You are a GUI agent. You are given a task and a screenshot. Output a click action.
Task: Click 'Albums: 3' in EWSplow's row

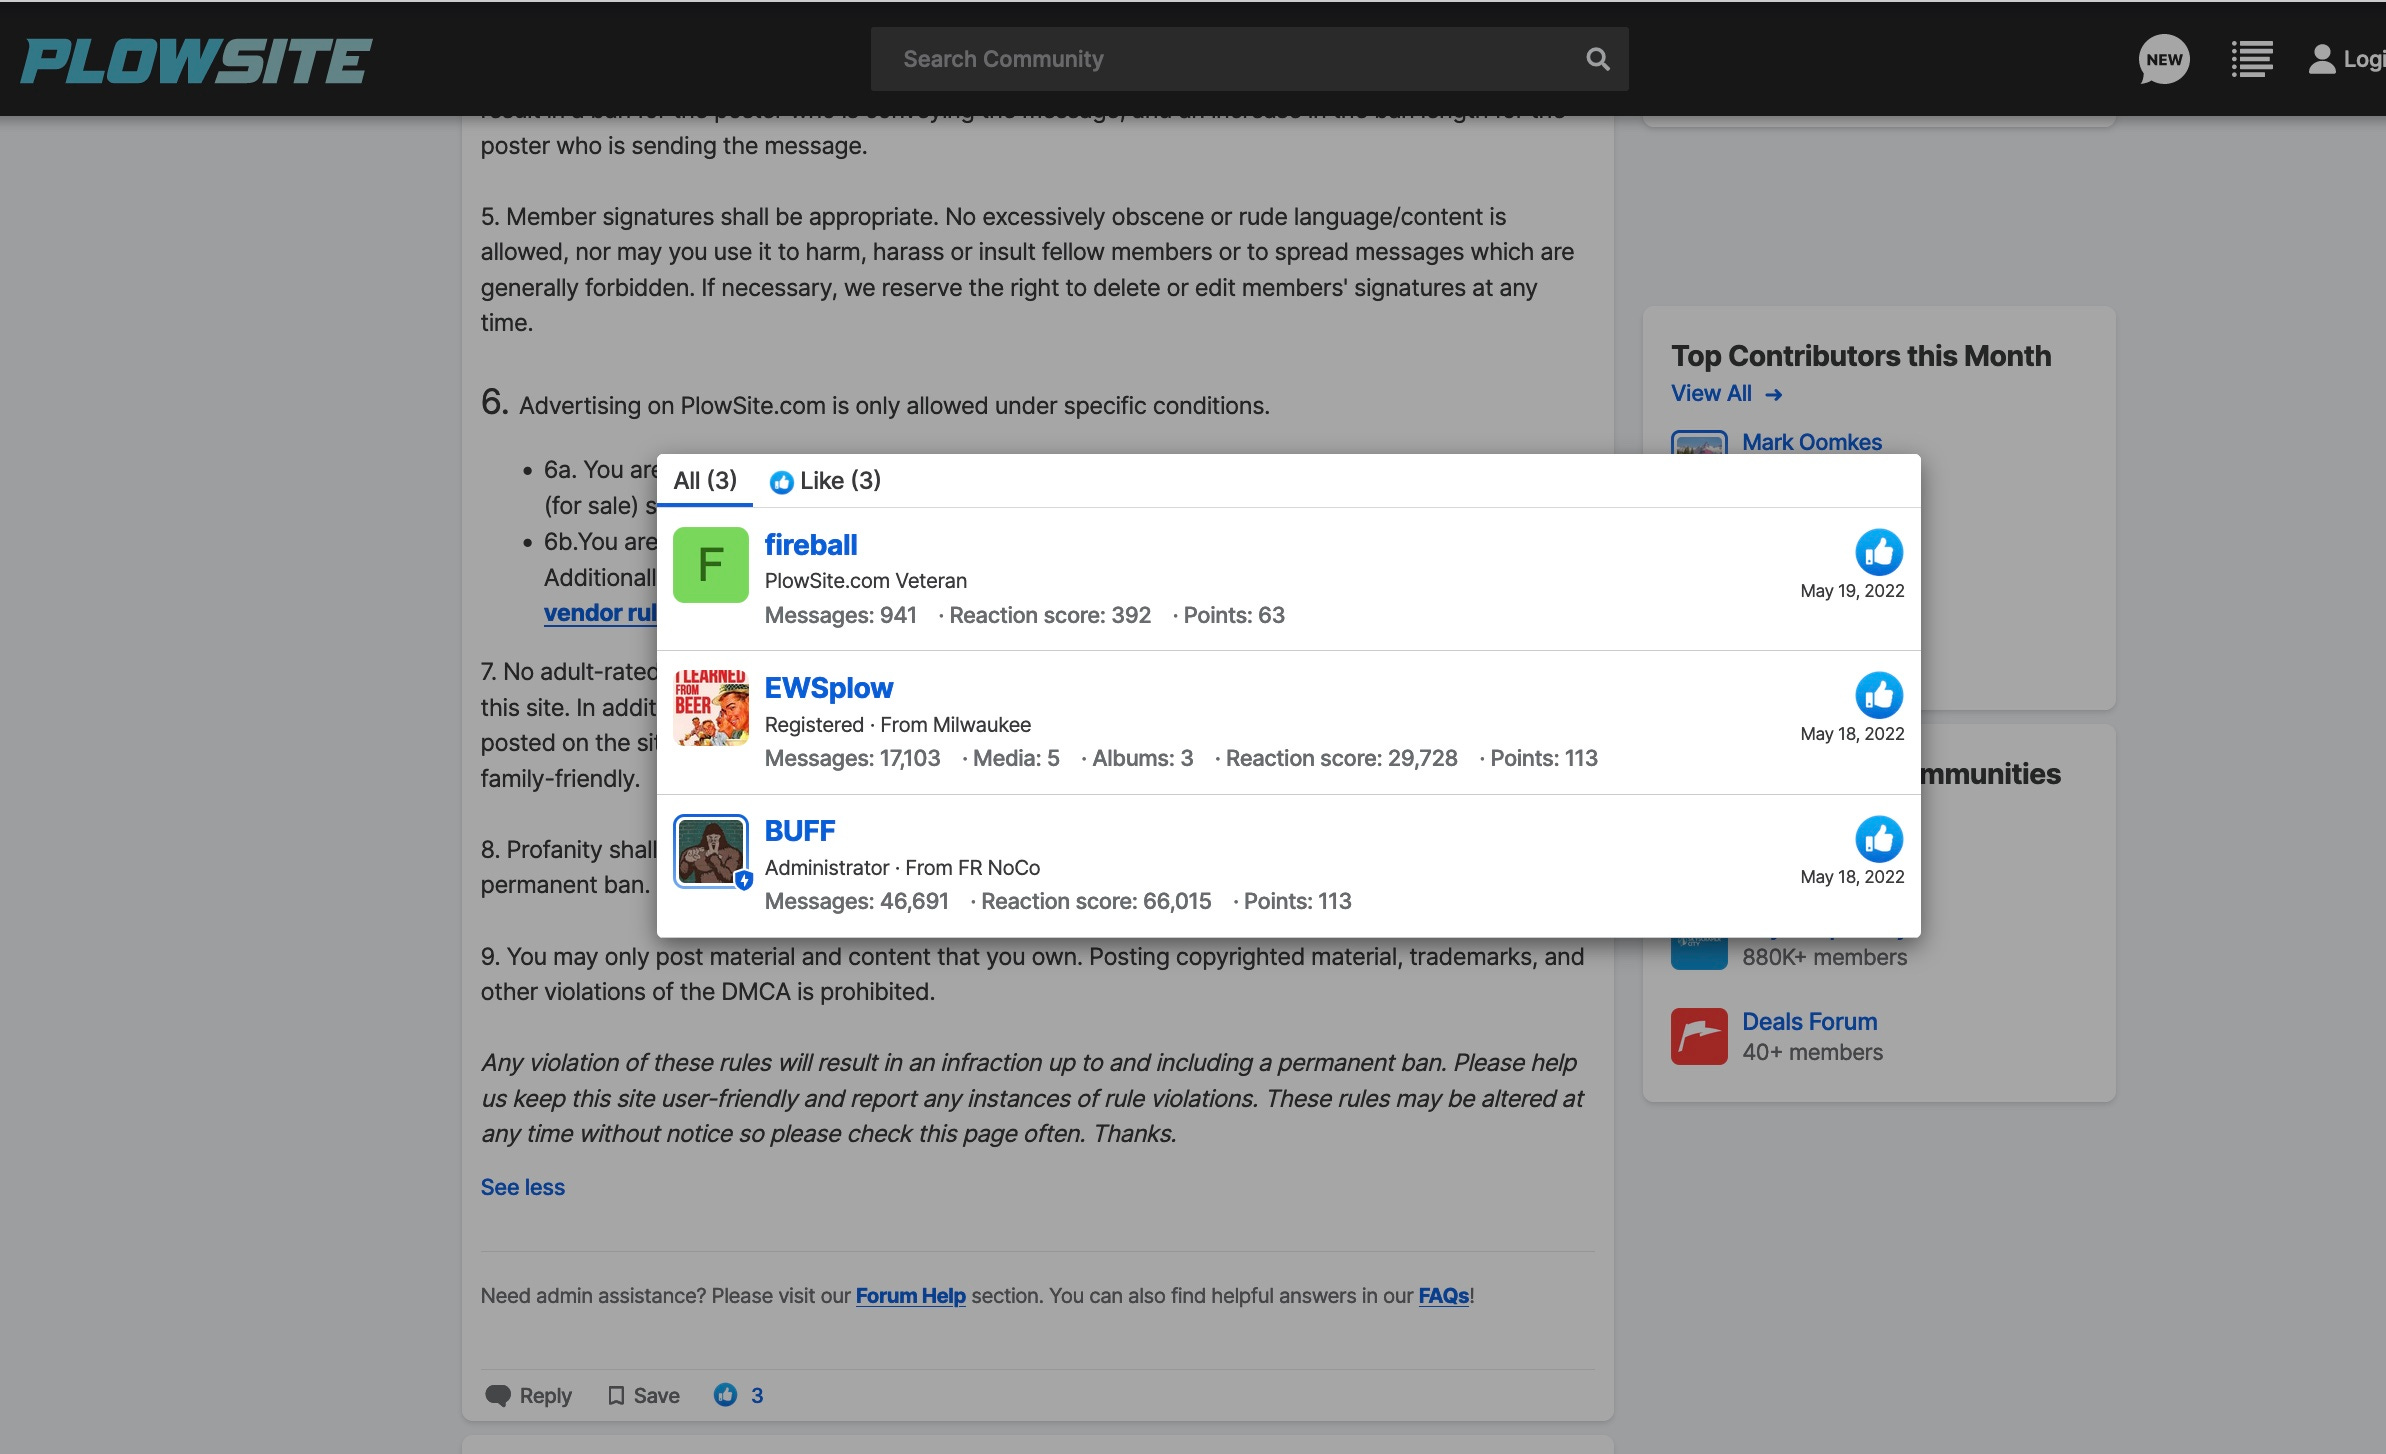click(x=1142, y=758)
